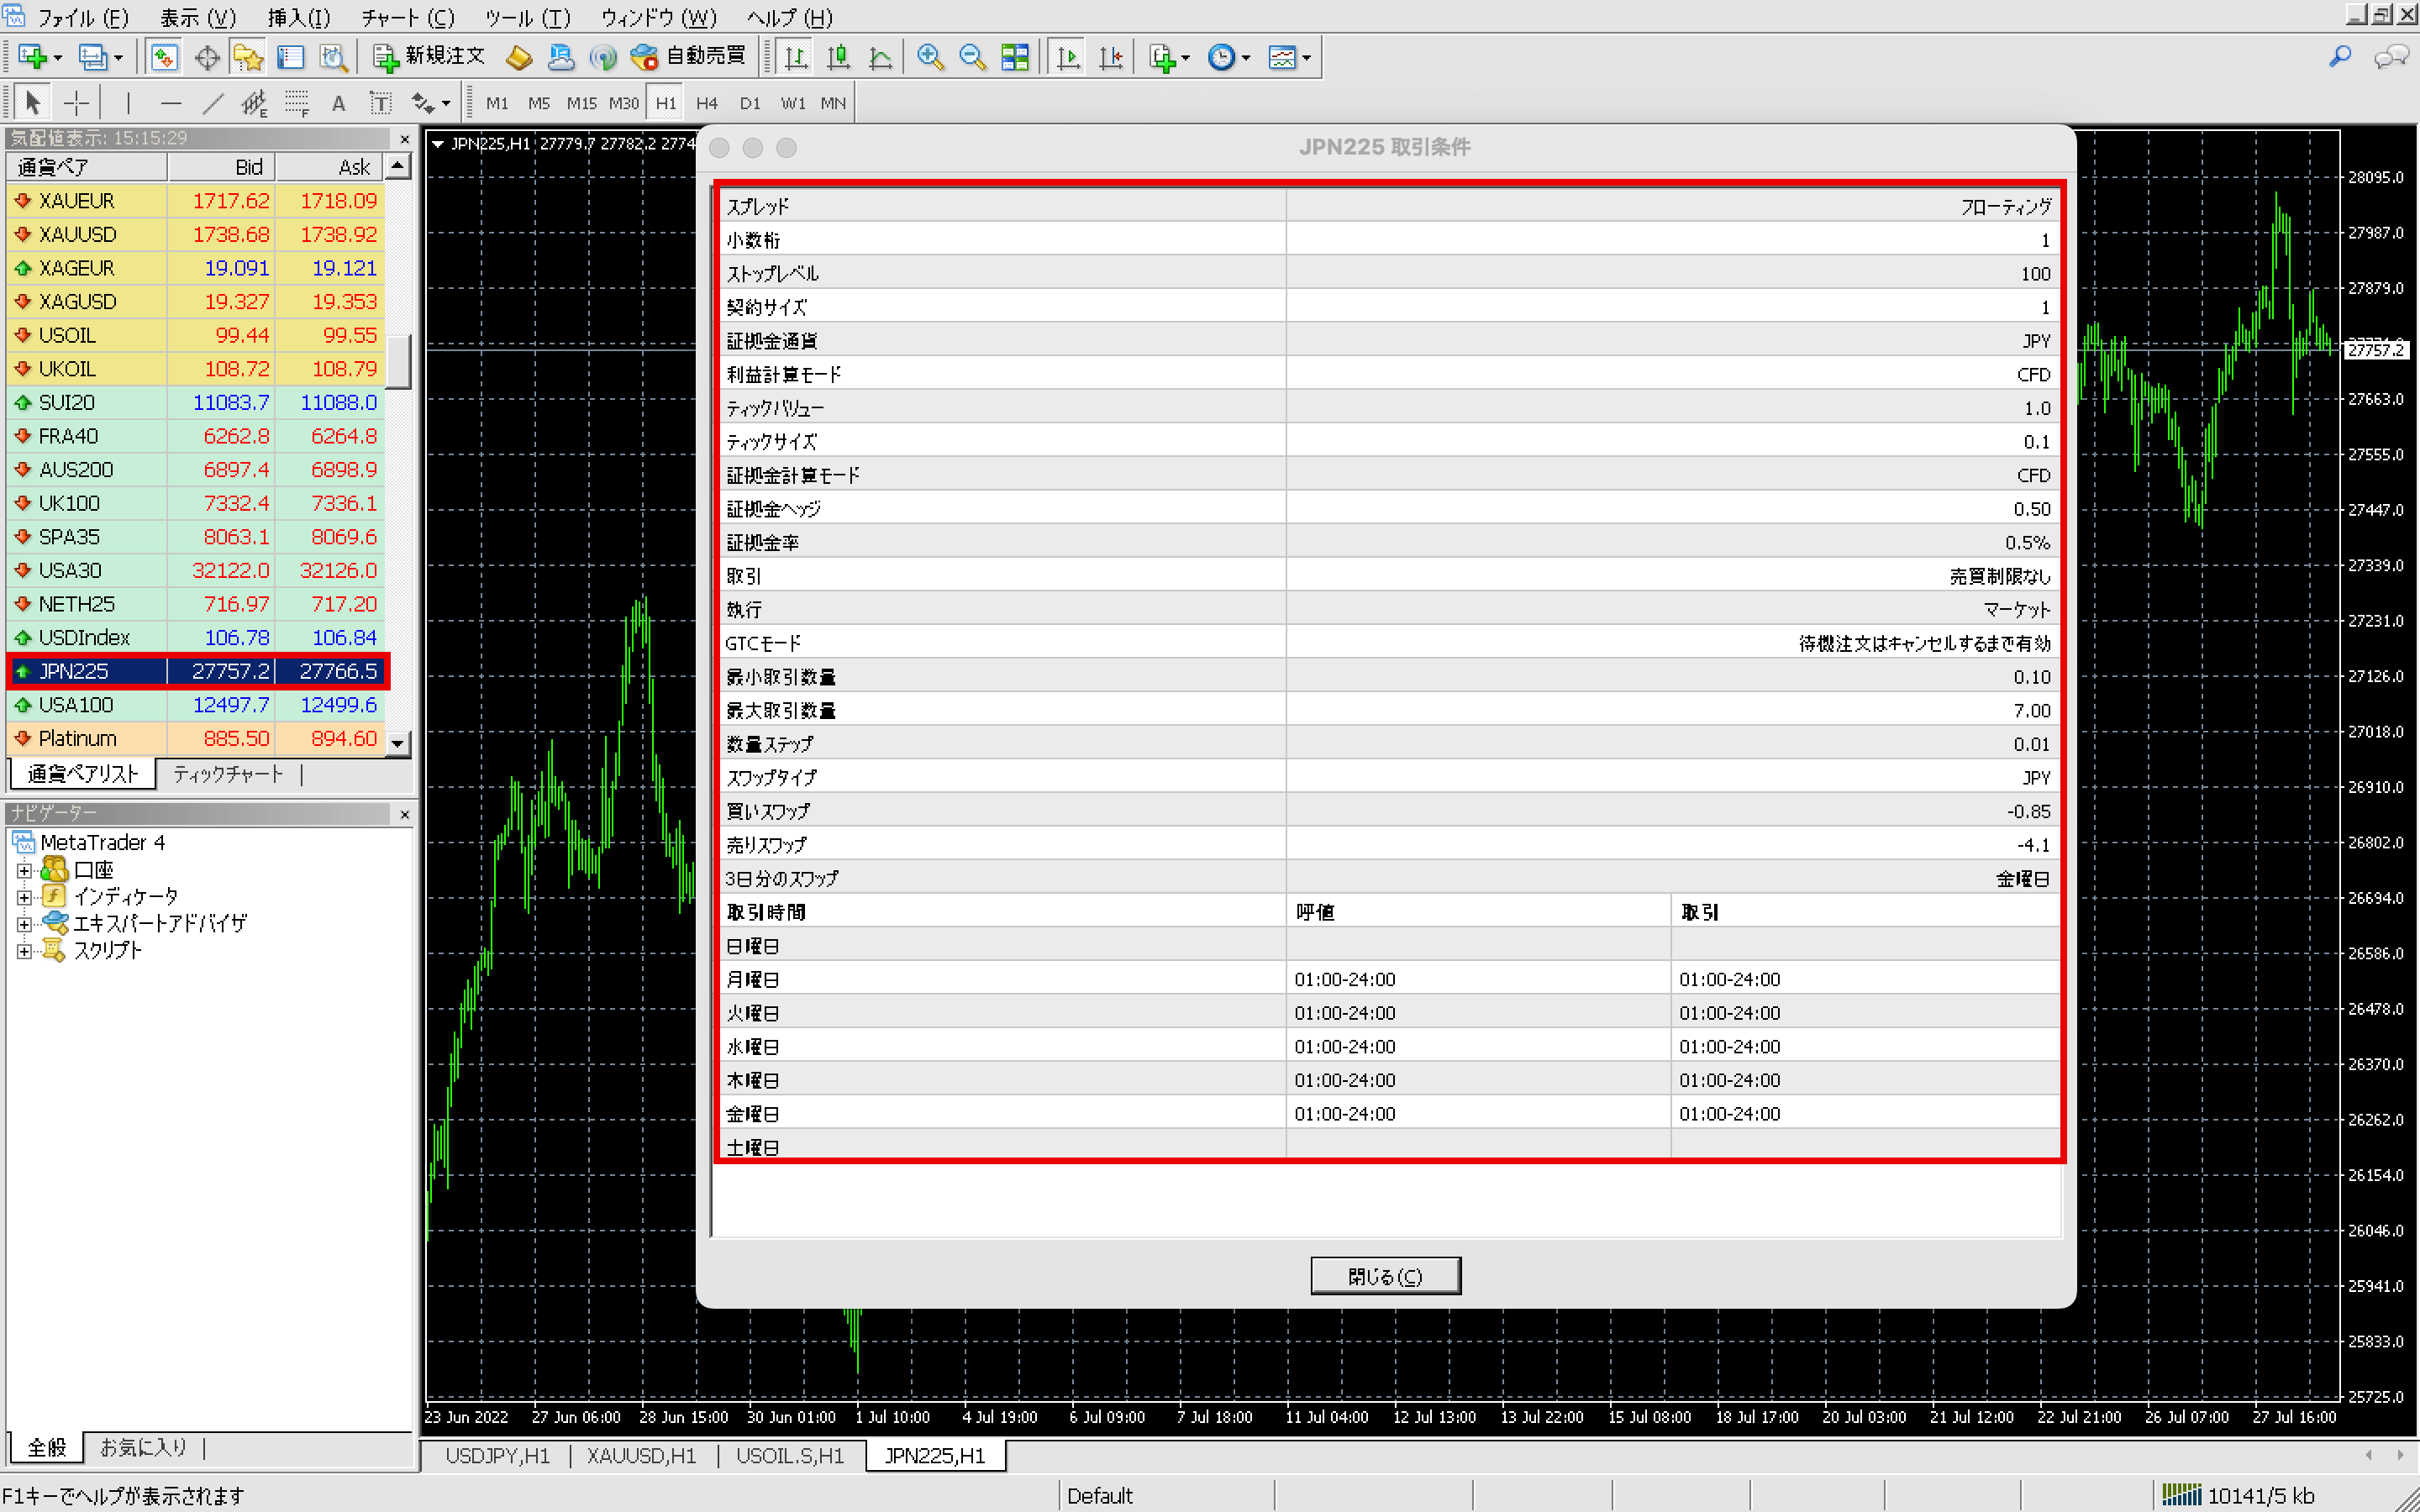The image size is (2420, 1512).
Task: Toggle the 自動売買 auto trading button
Action: pos(689,57)
